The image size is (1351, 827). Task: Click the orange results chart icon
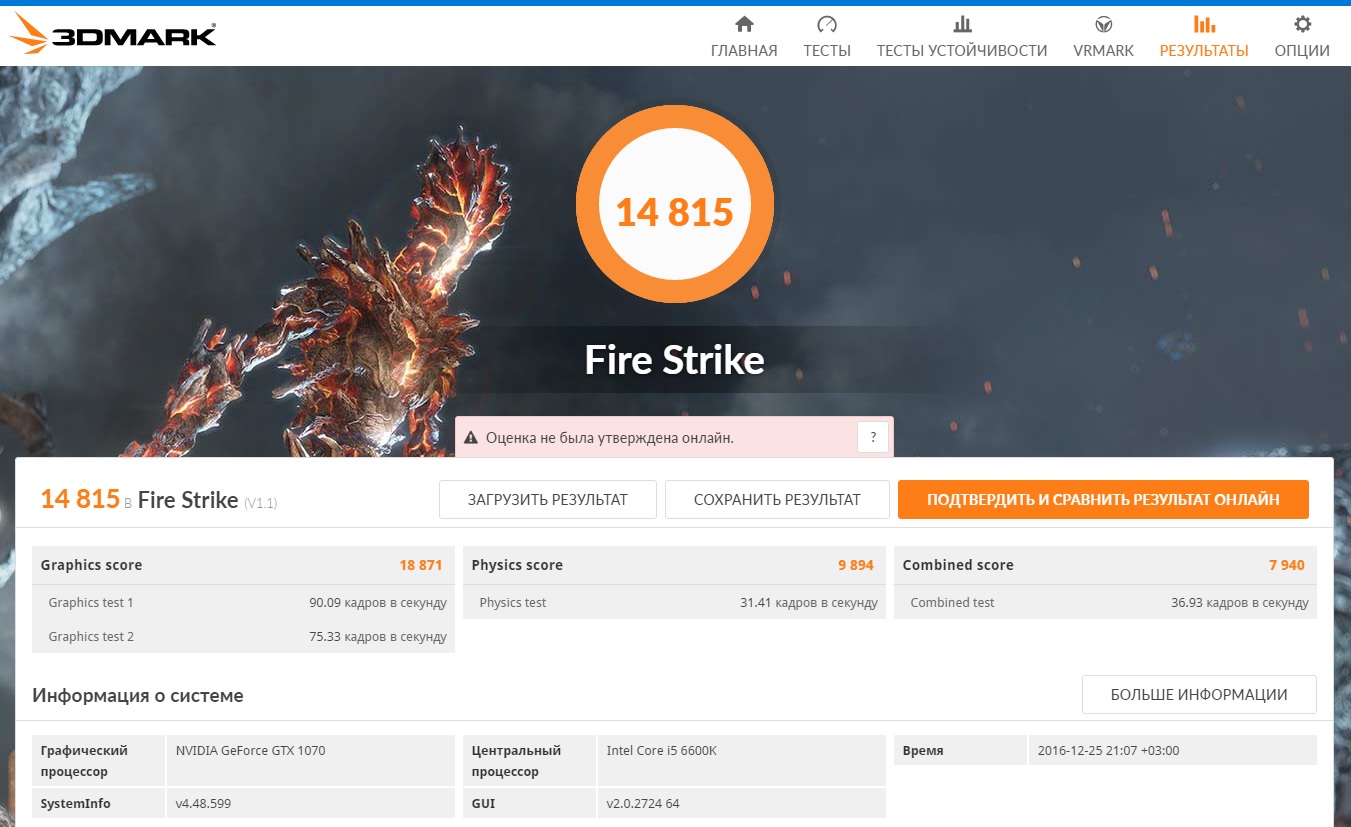pyautogui.click(x=1204, y=24)
